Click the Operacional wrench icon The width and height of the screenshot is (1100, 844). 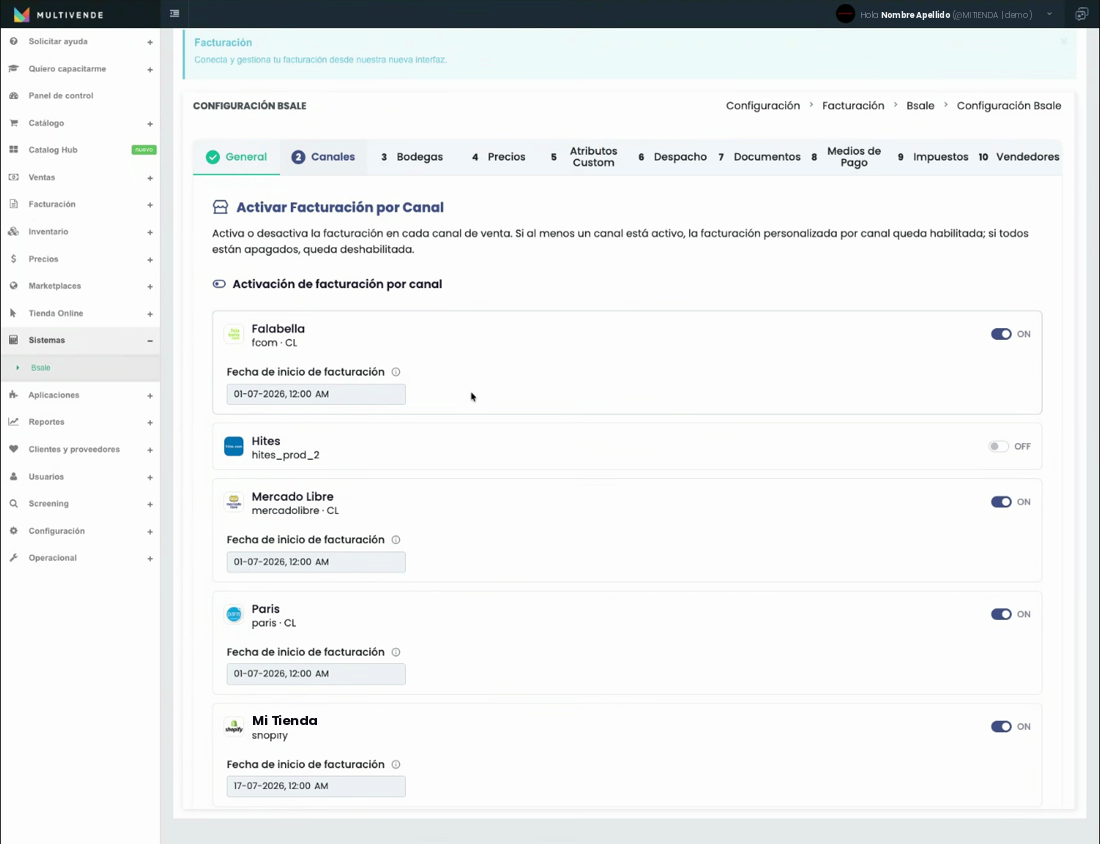13,558
